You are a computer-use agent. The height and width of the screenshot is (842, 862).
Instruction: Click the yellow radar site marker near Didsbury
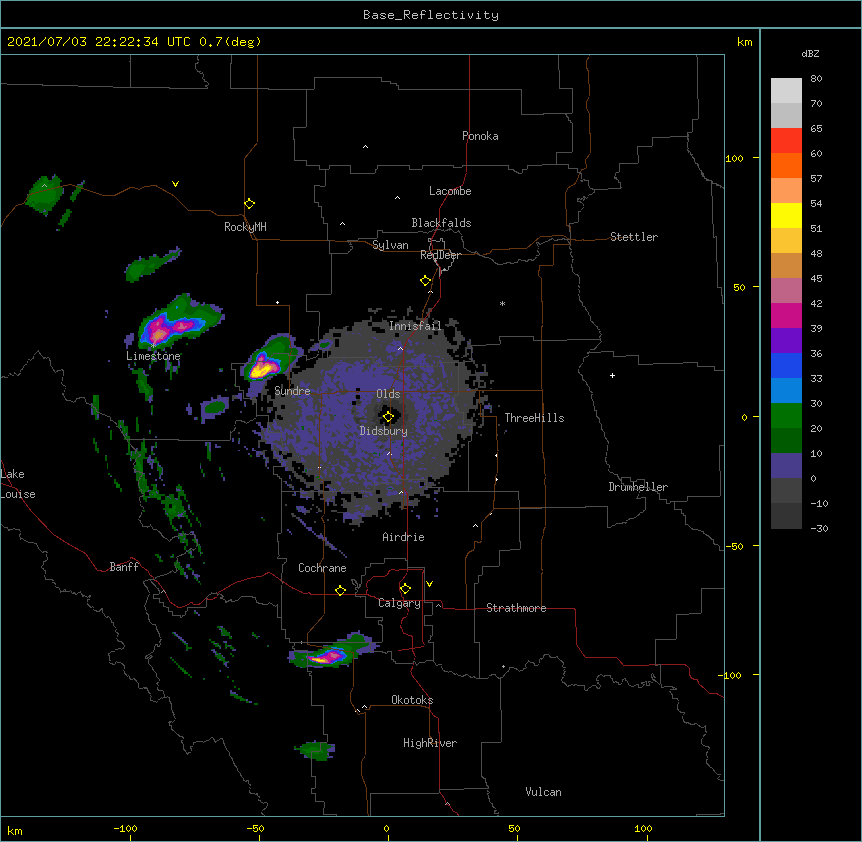tap(388, 417)
